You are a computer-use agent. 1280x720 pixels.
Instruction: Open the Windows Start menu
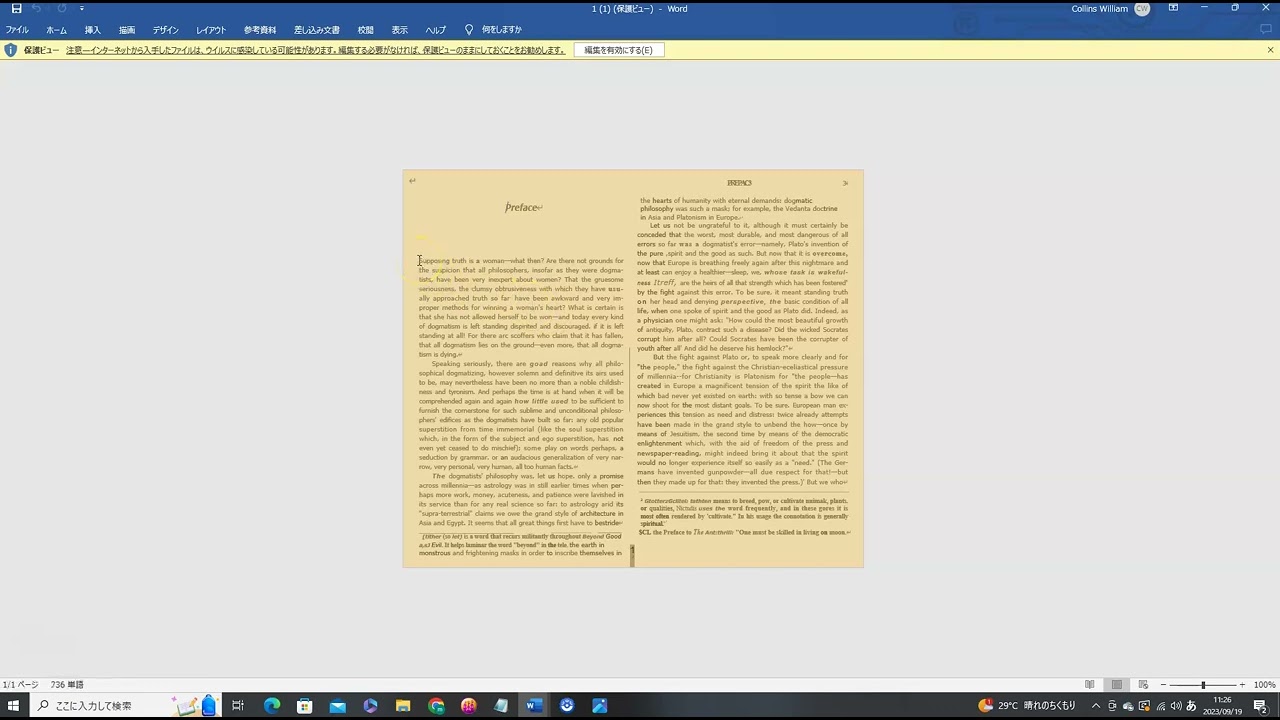[14, 706]
